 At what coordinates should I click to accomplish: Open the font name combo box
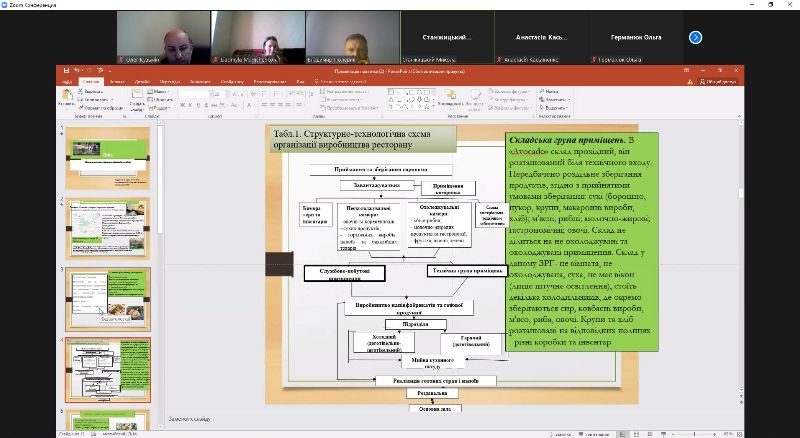point(193,94)
